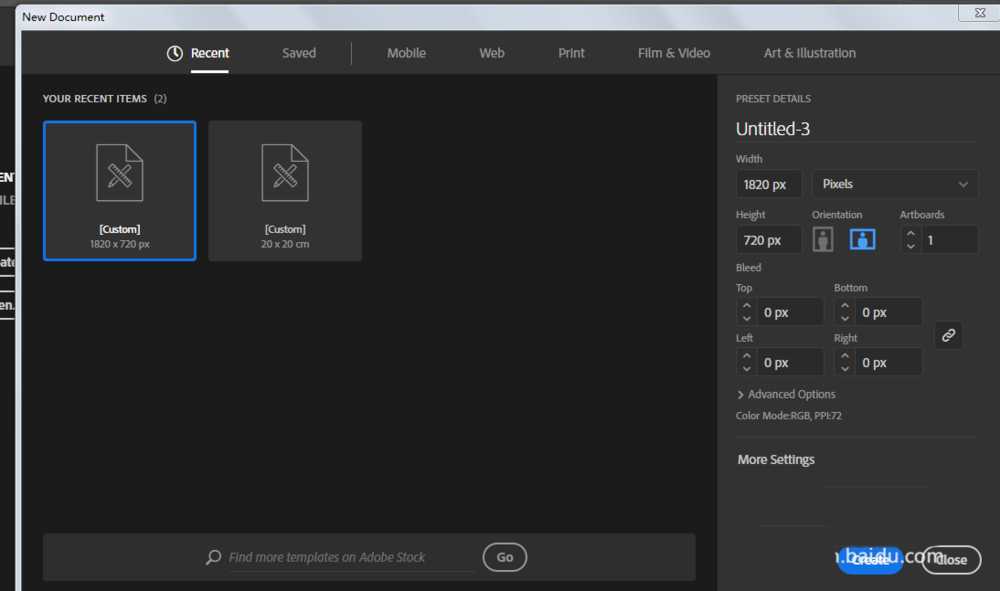Switch to the Mobile tab
Screen dimensions: 1000x591
click(x=406, y=54)
